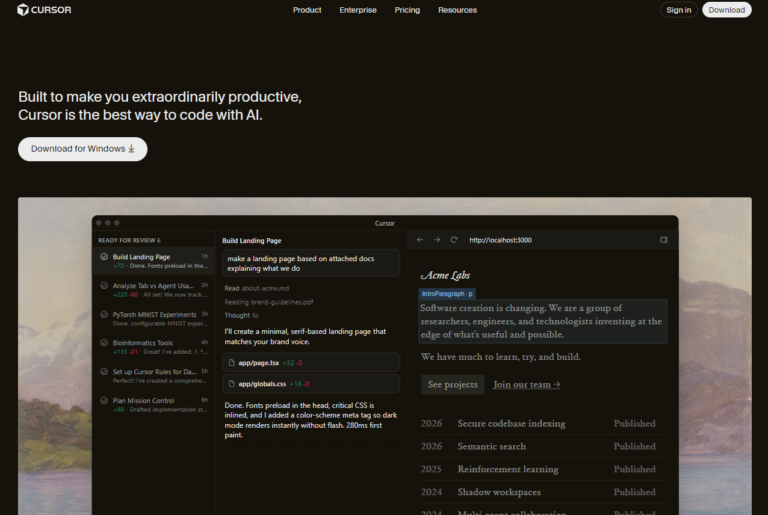Click Semantic search row
Screen dimensions: 768x515
tap(542, 446)
